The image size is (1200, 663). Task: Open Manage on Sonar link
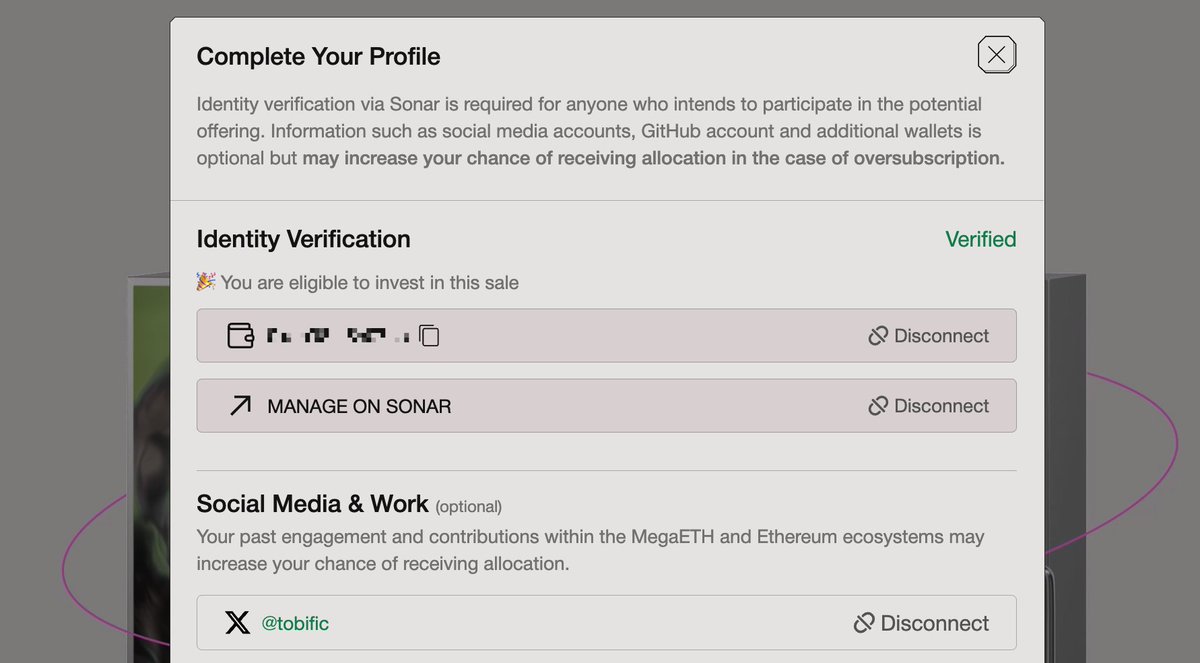(x=359, y=406)
